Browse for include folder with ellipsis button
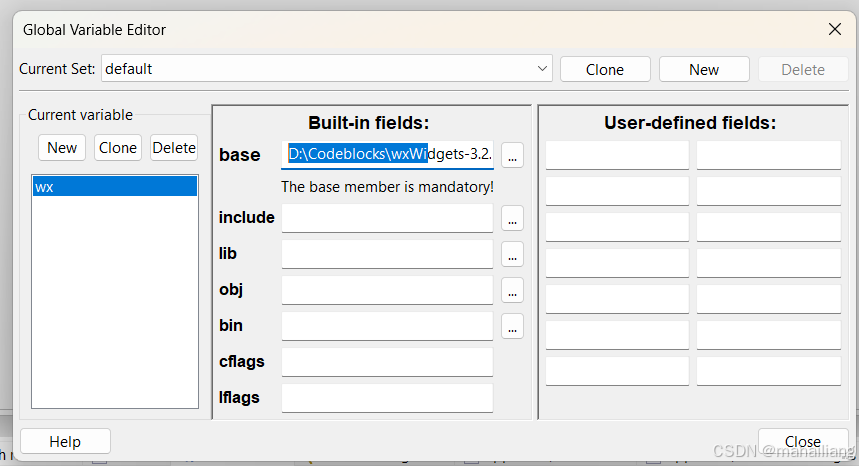This screenshot has height=466, width=859. (512, 218)
